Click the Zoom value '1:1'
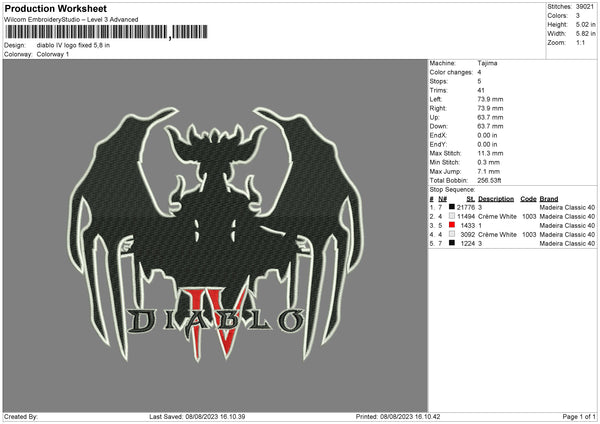Viewport: 600px width, 424px height. [580, 42]
